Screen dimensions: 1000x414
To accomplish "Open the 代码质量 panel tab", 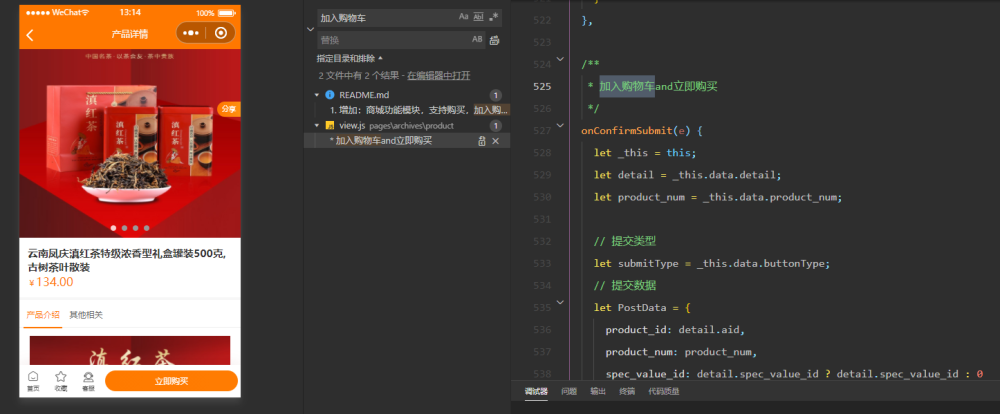I will click(664, 391).
